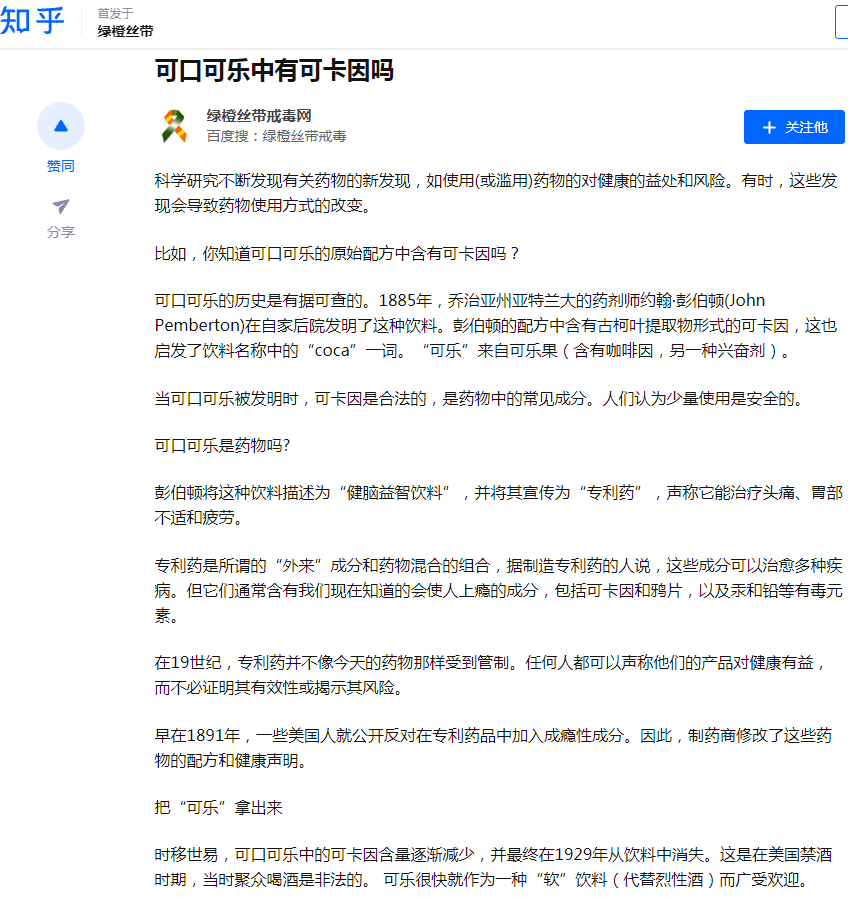Screen dimensions: 848x897
Task: Click paragraph starting 当可口可乐被发明时
Action: pos(479,399)
